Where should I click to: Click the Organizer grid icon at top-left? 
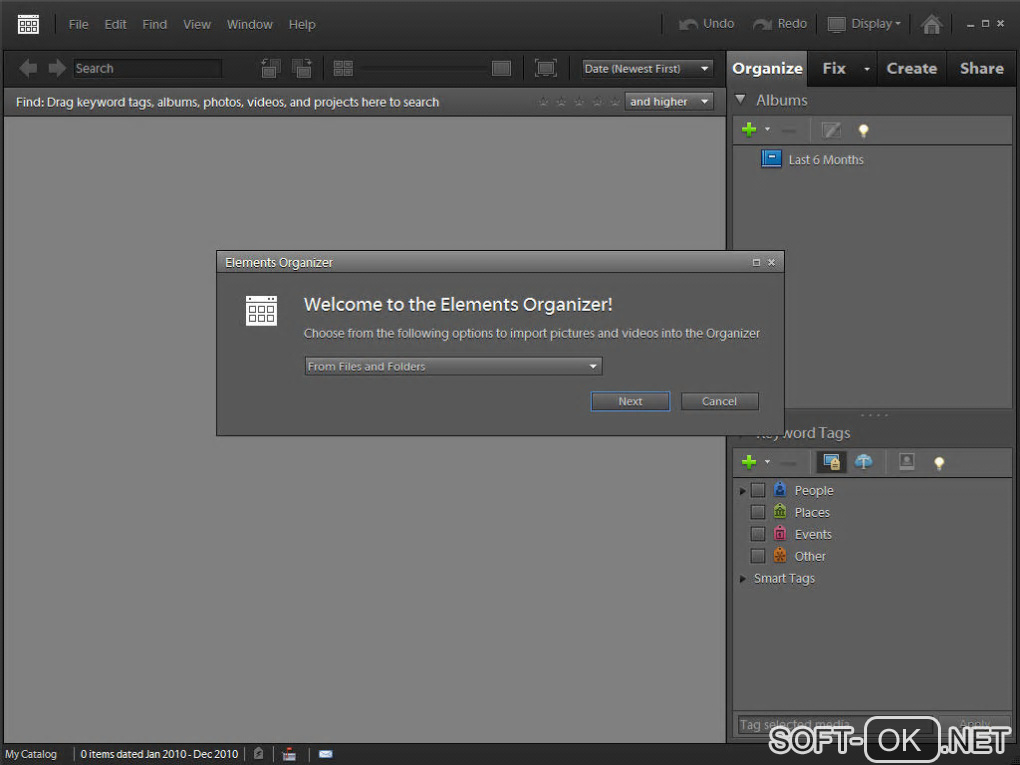tap(28, 25)
